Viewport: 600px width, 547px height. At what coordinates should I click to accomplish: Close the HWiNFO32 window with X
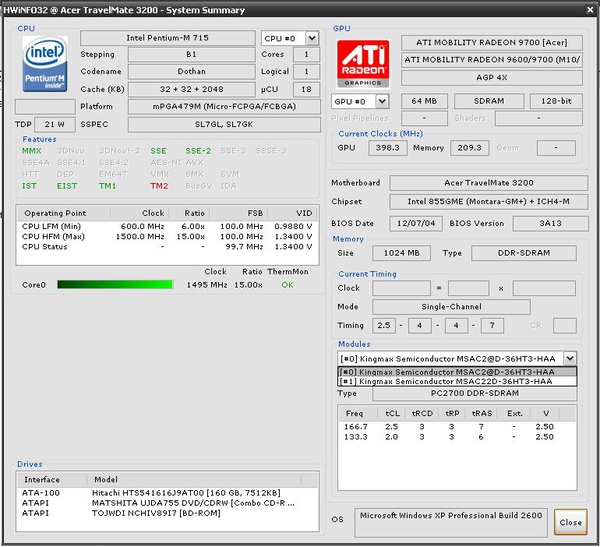(590, 10)
